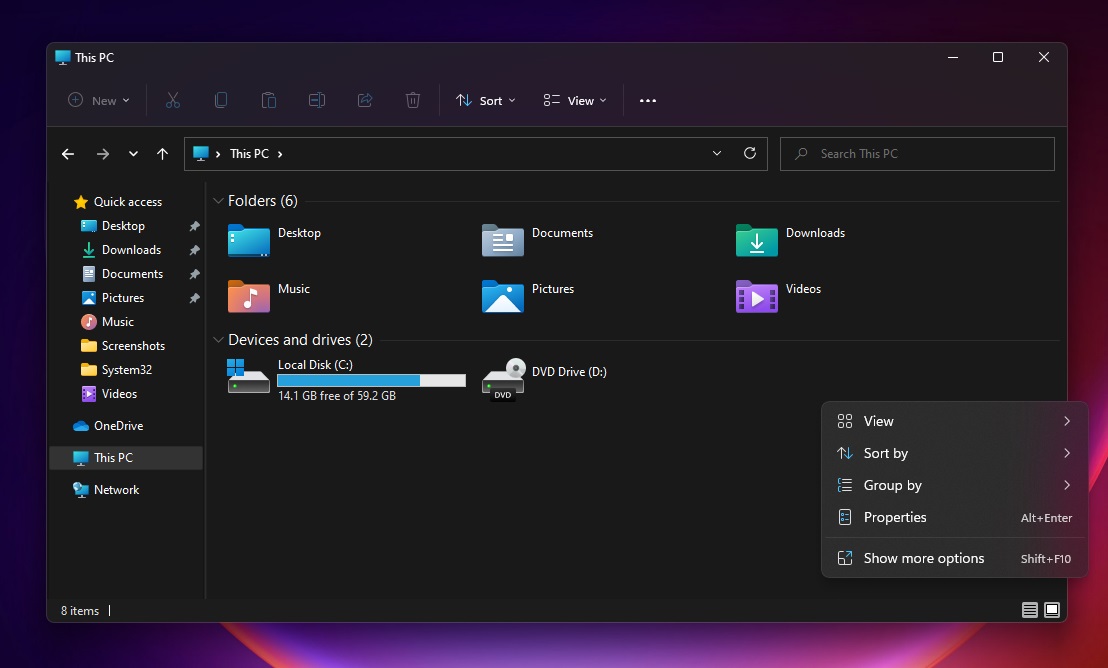Collapse the Folders (6) group
The image size is (1108, 668).
point(218,201)
